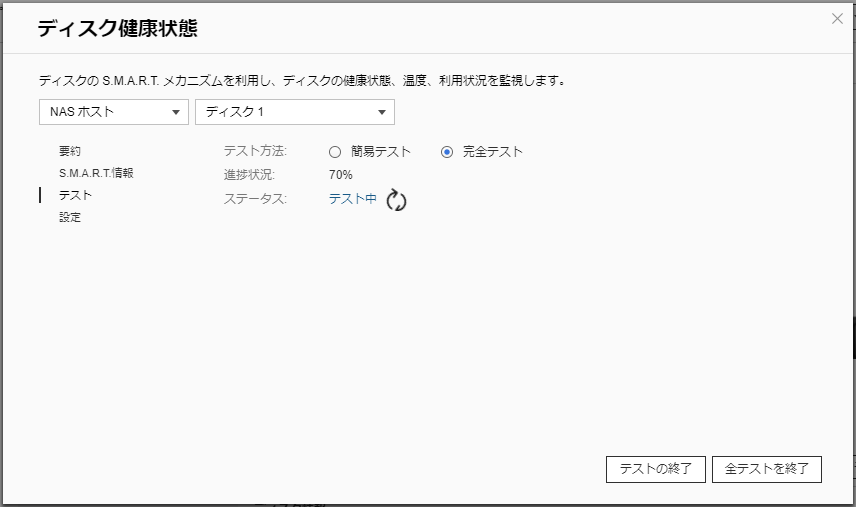Click the ディスク健康状態 dialog title
The height and width of the screenshot is (507, 856).
pyautogui.click(x=117, y=28)
